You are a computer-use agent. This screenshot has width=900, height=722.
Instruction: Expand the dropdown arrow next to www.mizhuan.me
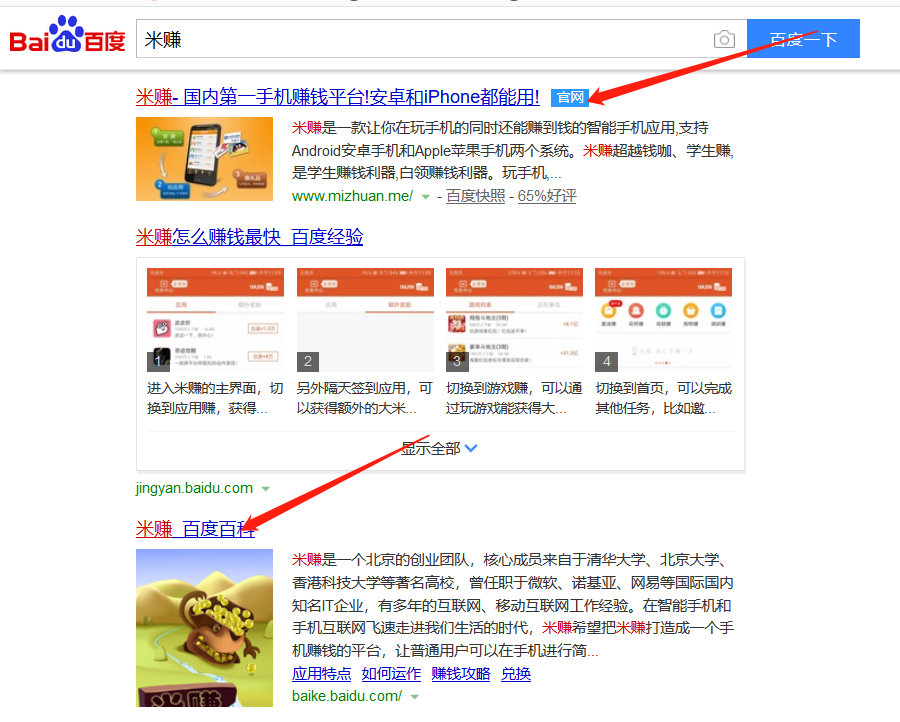[x=425, y=197]
